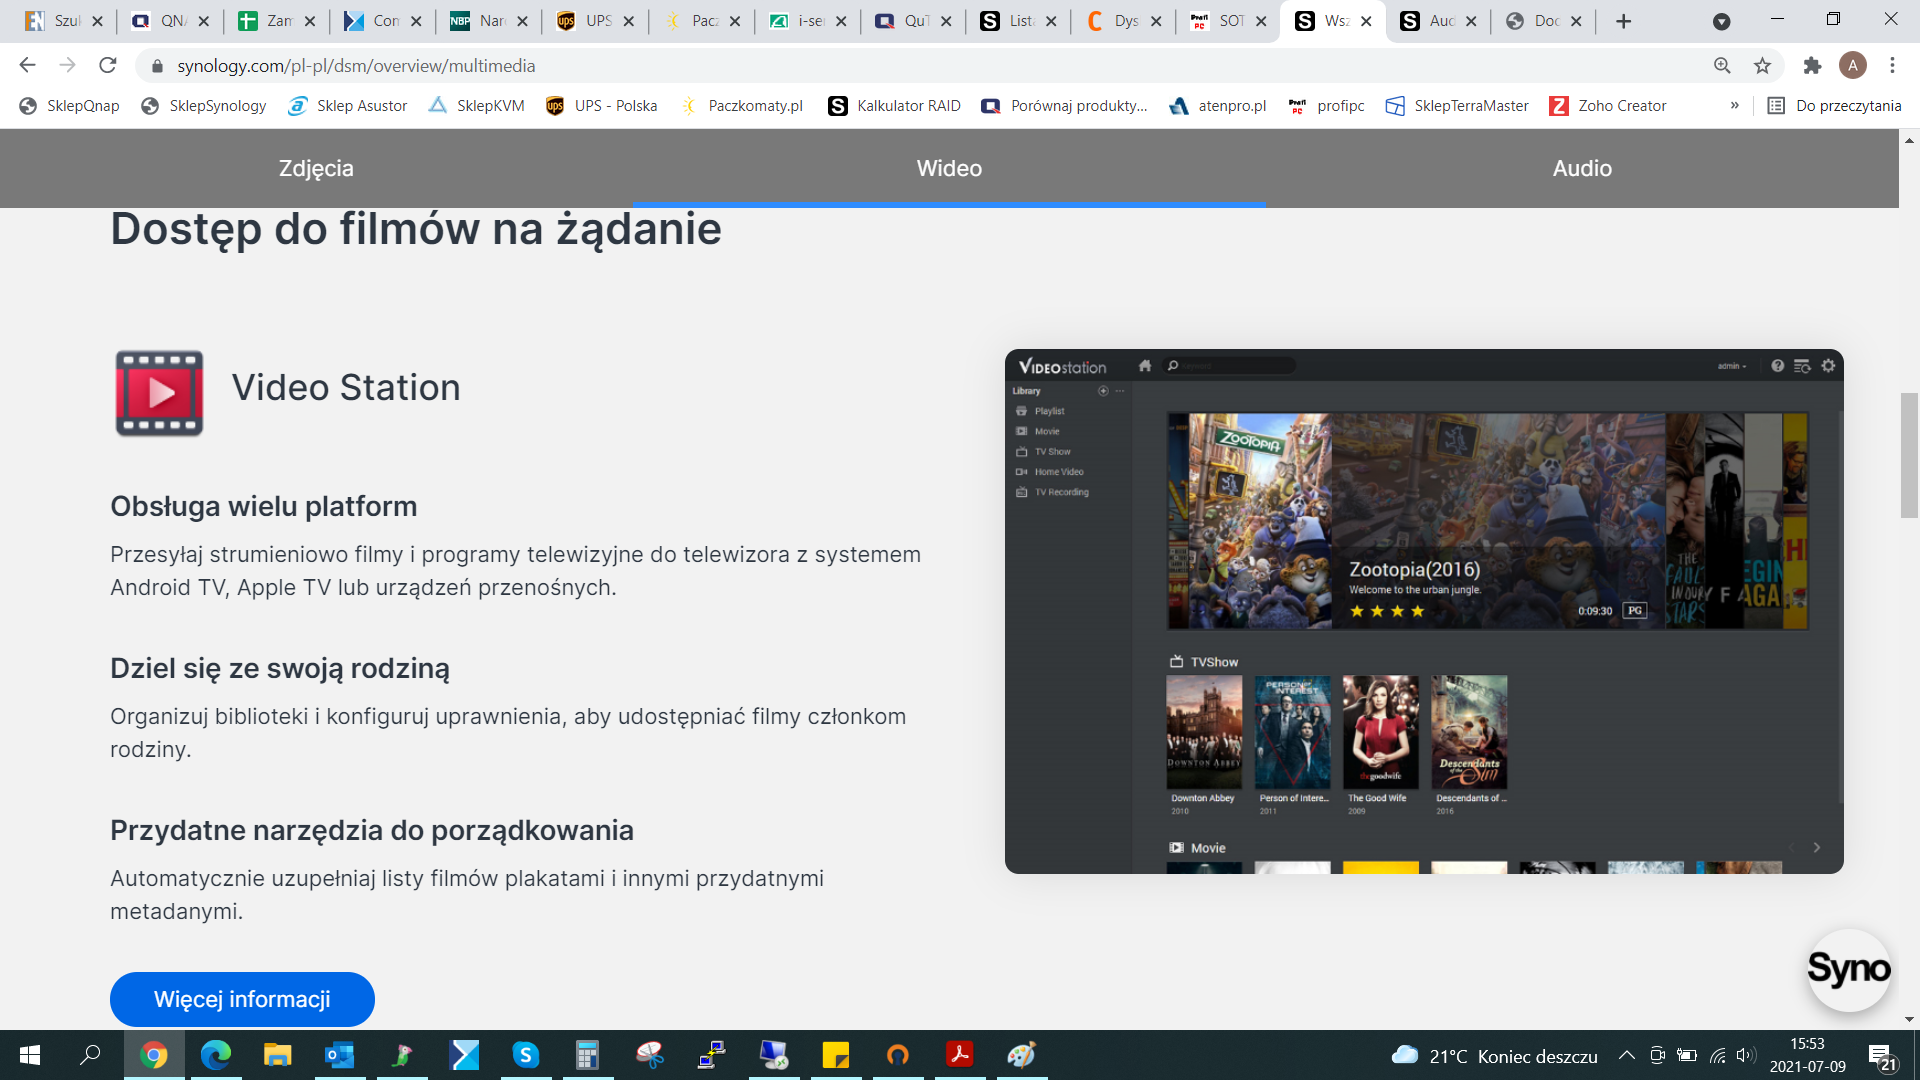Click the taskbar clock showing 15:53

[x=1807, y=1055]
